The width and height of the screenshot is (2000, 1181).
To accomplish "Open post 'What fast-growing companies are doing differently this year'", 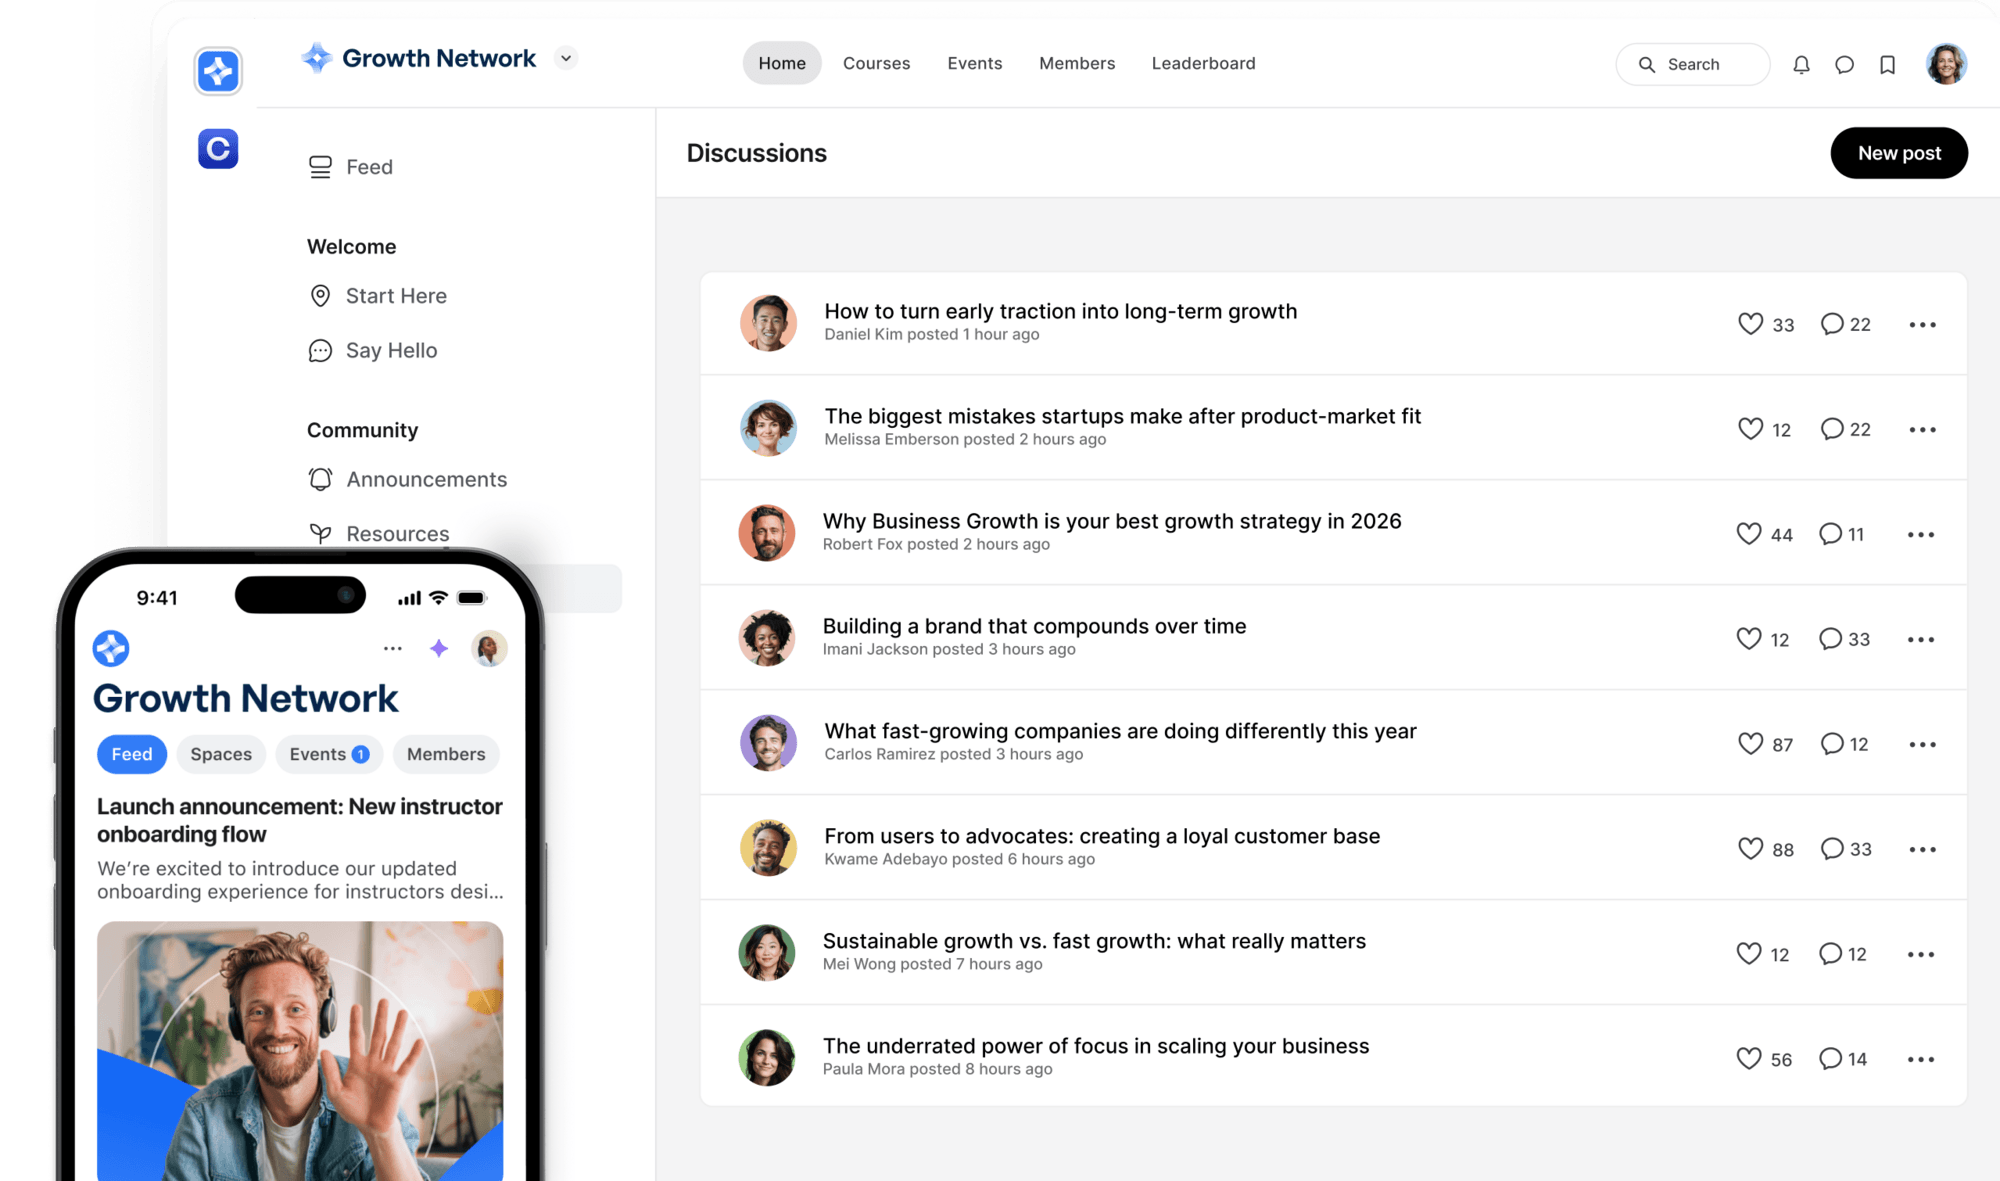I will tap(1120, 731).
